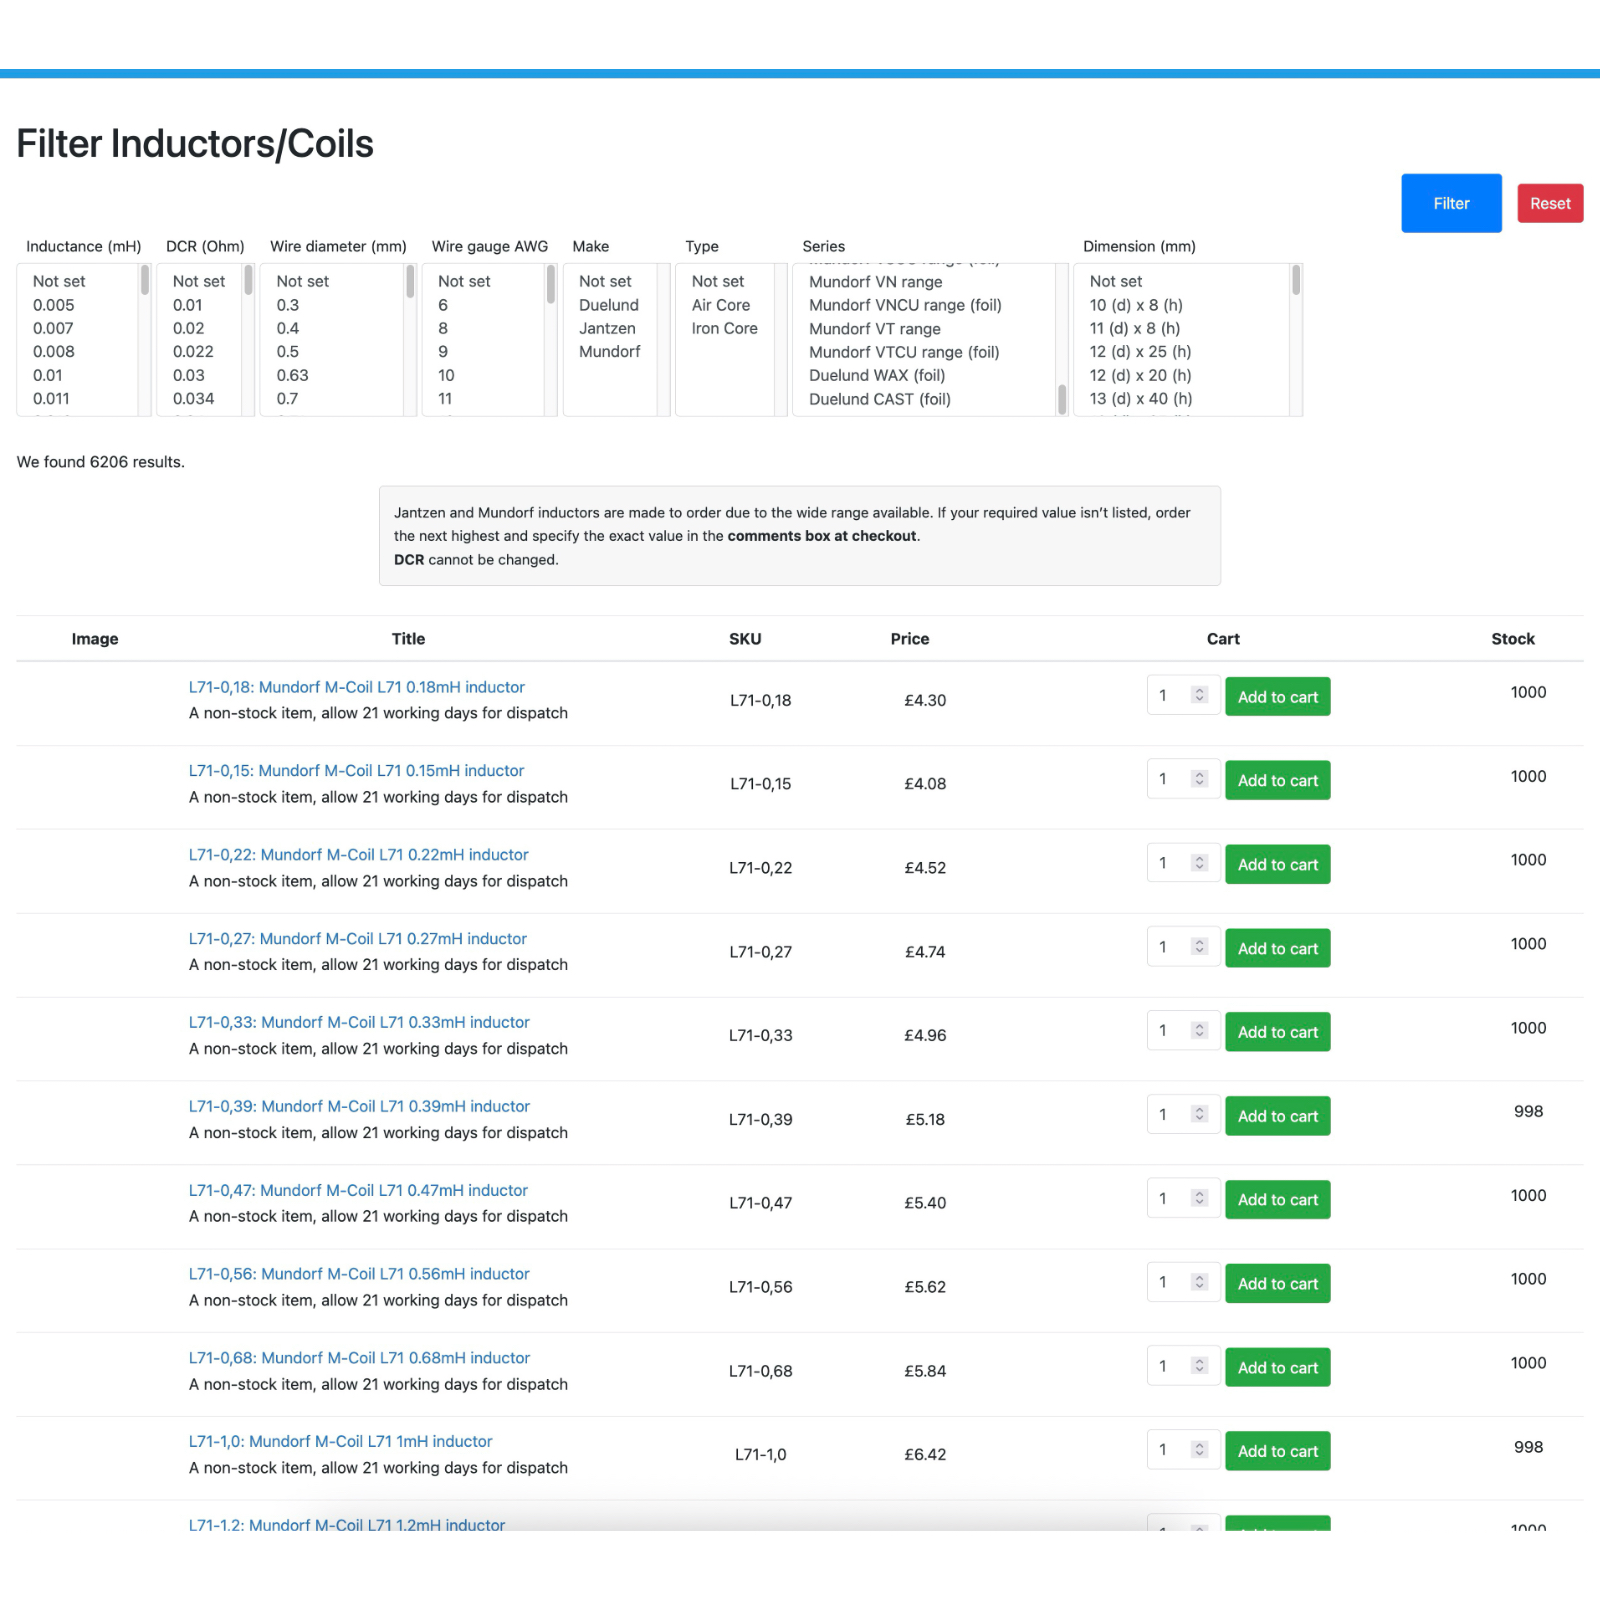Click the blue Filter button
The height and width of the screenshot is (1600, 1600).
coord(1451,203)
